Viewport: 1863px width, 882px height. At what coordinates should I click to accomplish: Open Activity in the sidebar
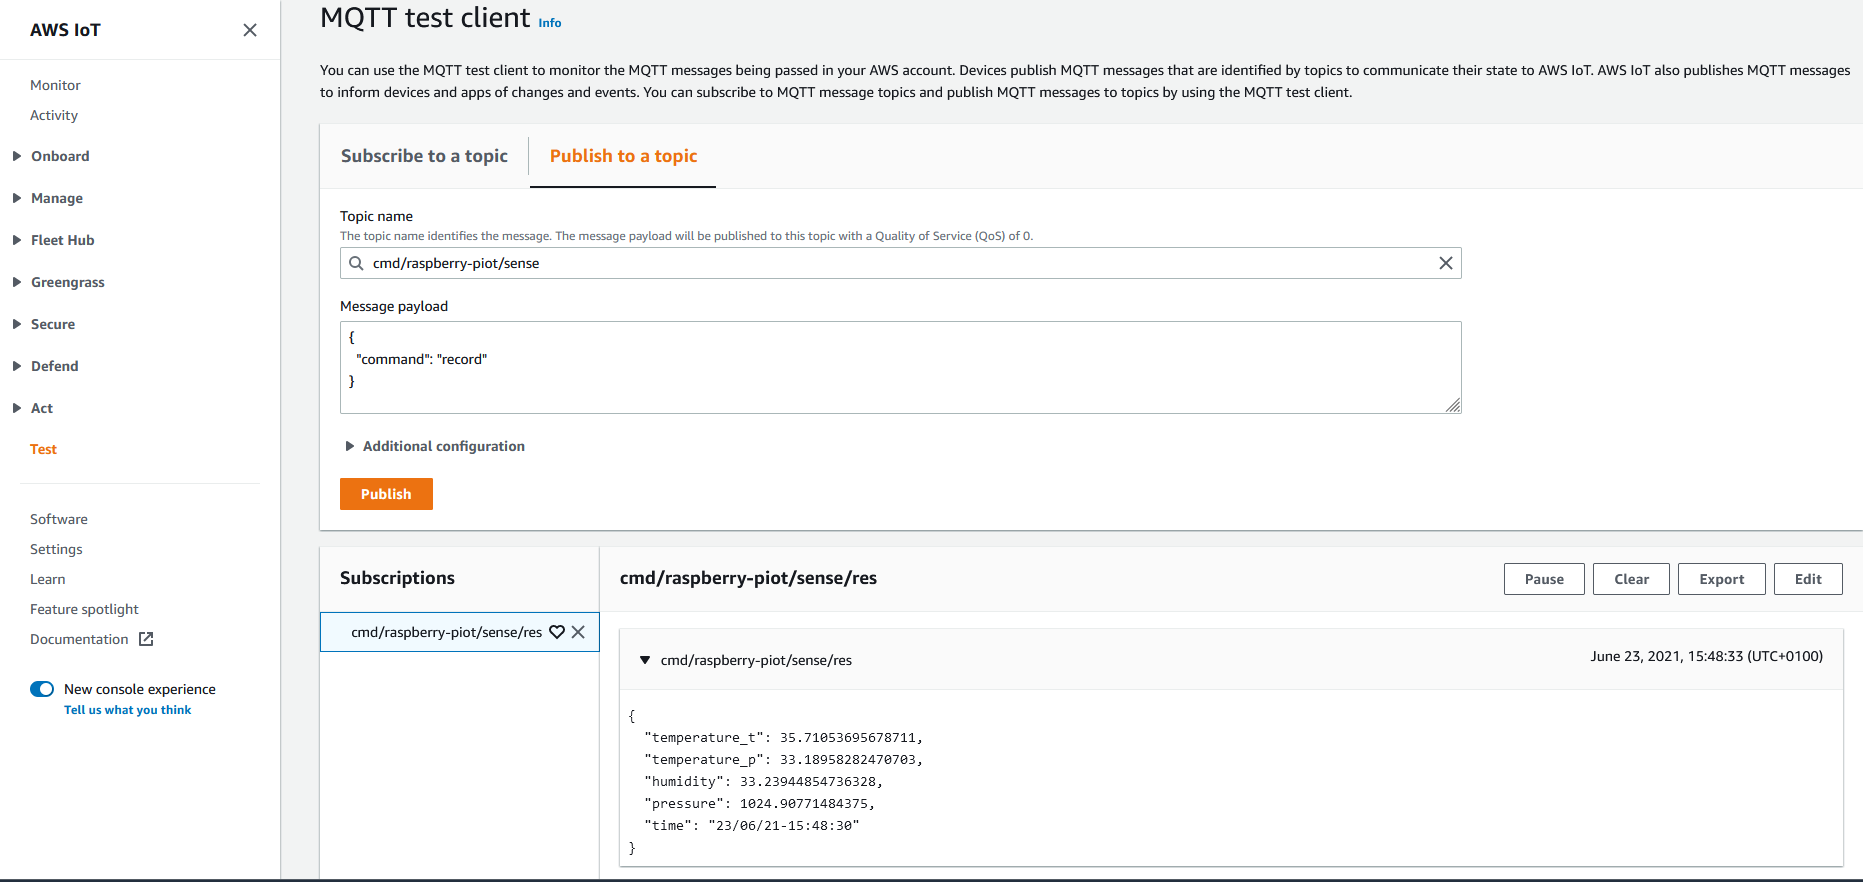tap(54, 115)
